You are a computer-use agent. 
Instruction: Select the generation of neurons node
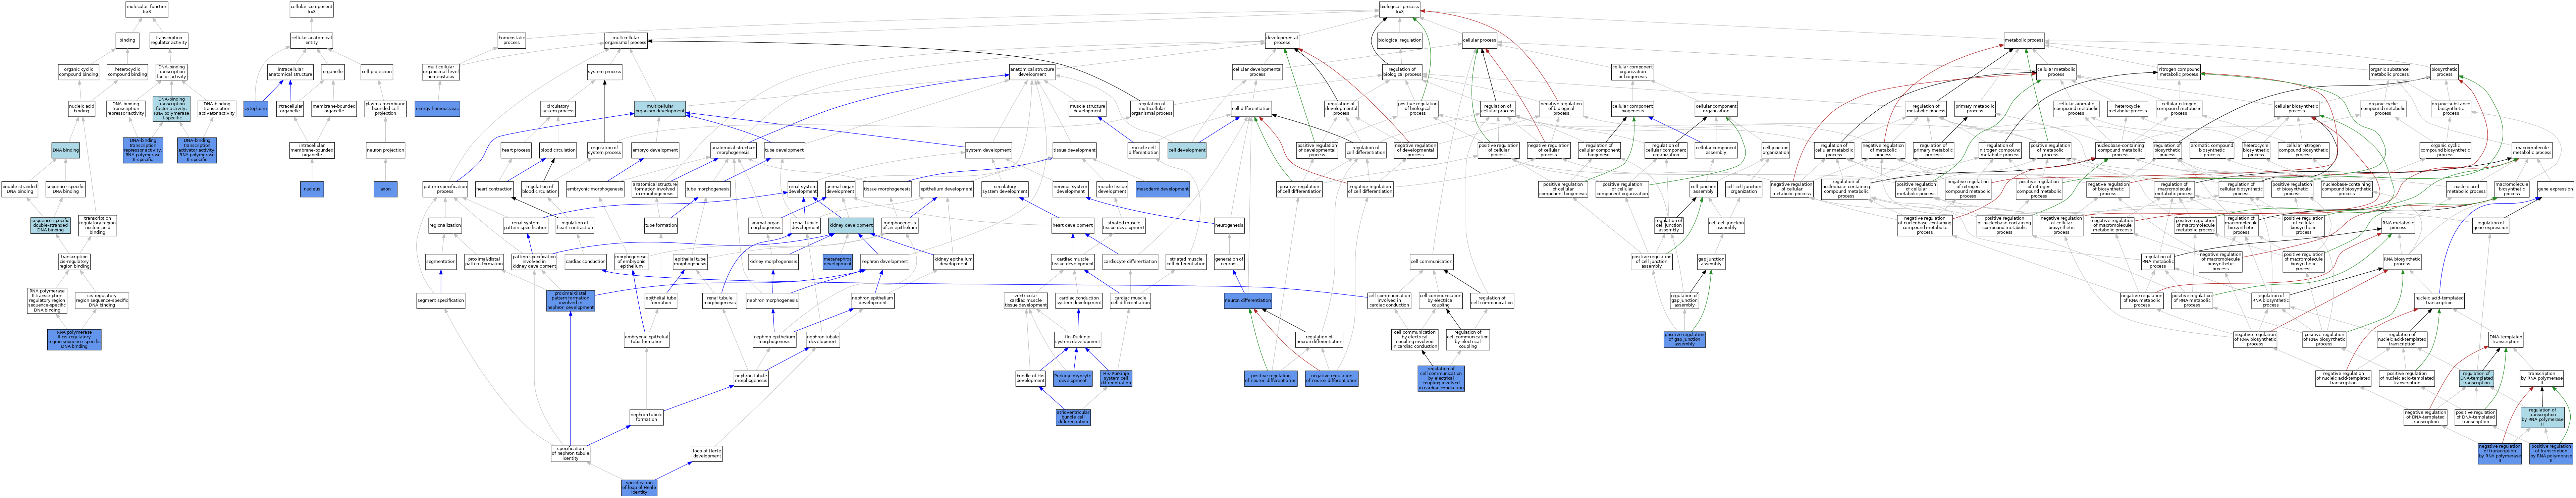coord(1229,262)
